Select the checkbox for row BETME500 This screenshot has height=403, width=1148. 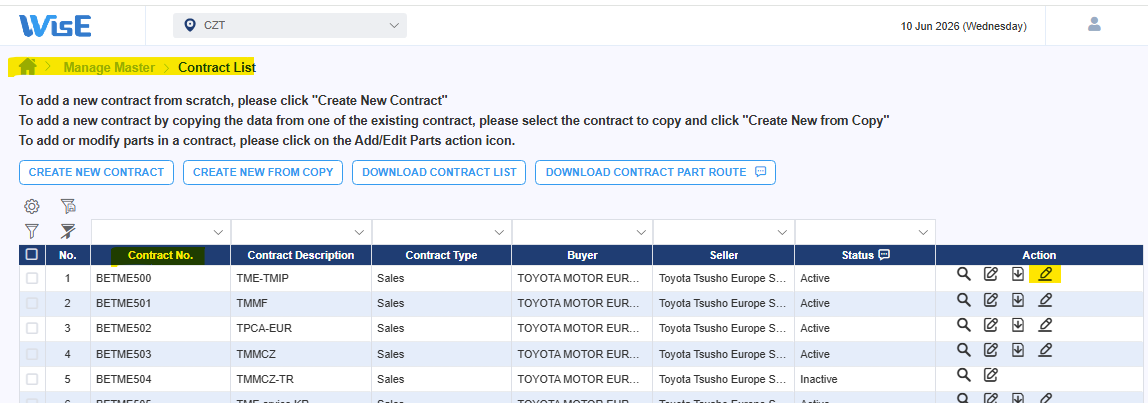31,278
